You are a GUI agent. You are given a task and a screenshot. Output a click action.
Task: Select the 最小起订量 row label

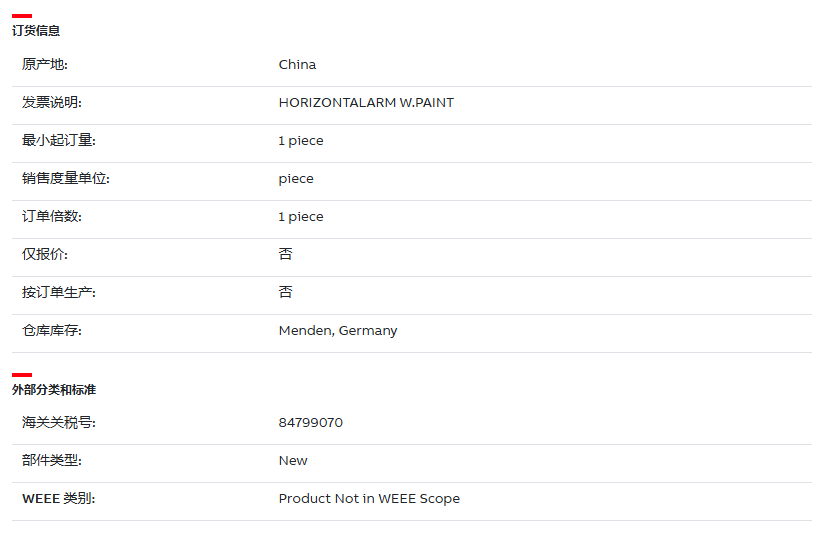[58, 141]
